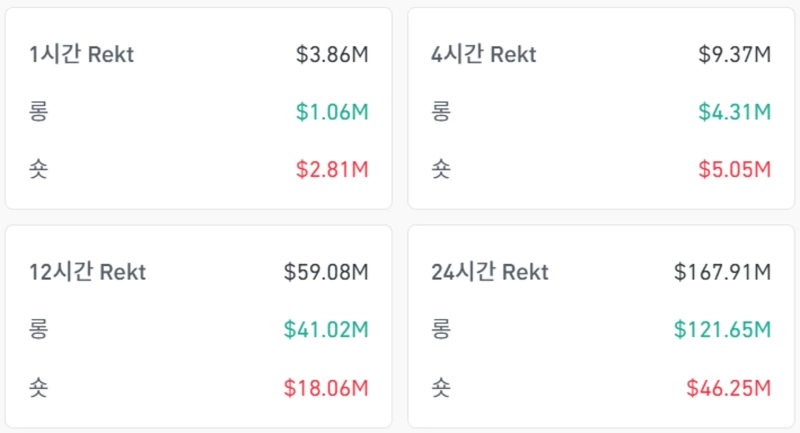
Task: Click the green $4.31M long amount
Action: point(734,112)
